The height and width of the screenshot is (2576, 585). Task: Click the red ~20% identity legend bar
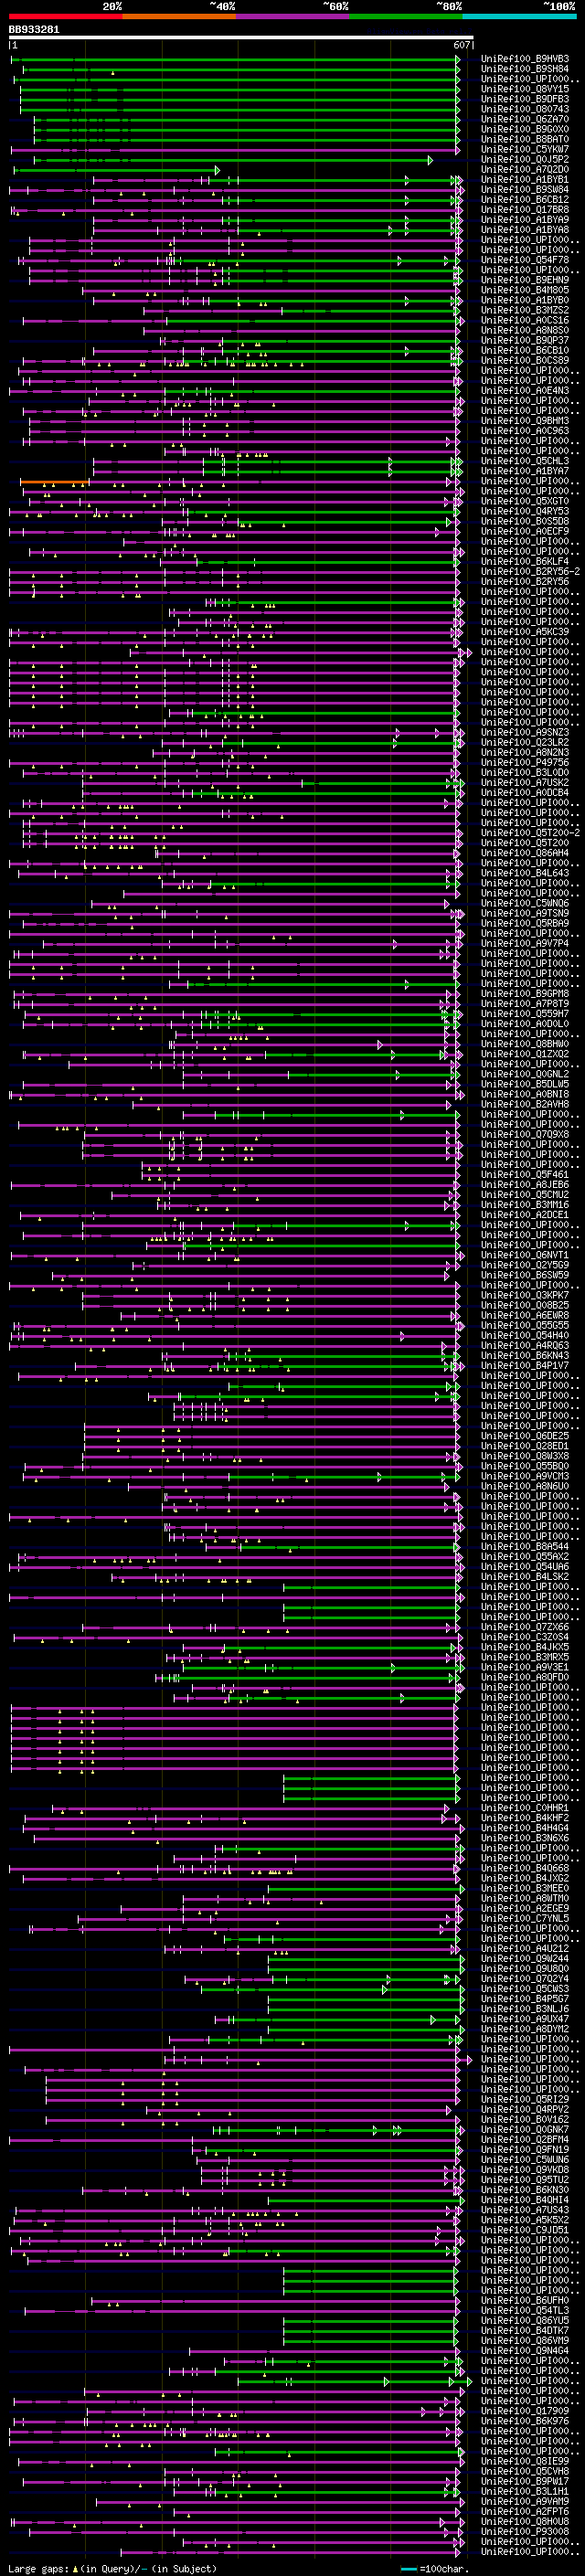click(66, 16)
